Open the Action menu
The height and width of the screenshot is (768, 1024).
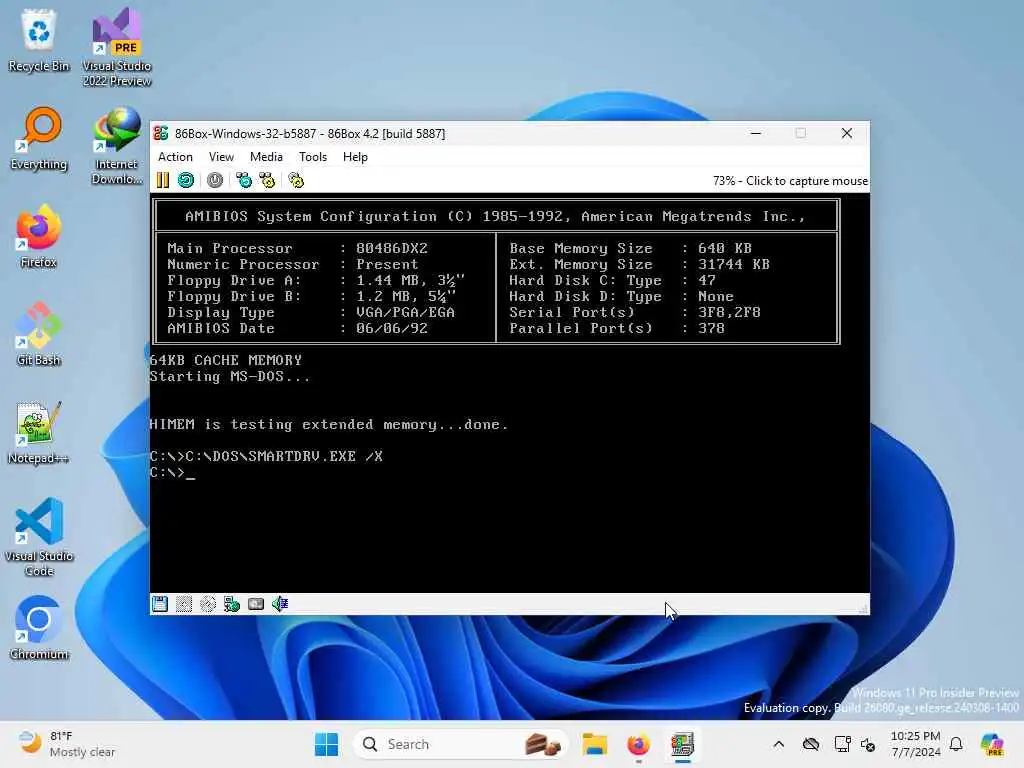tap(175, 157)
